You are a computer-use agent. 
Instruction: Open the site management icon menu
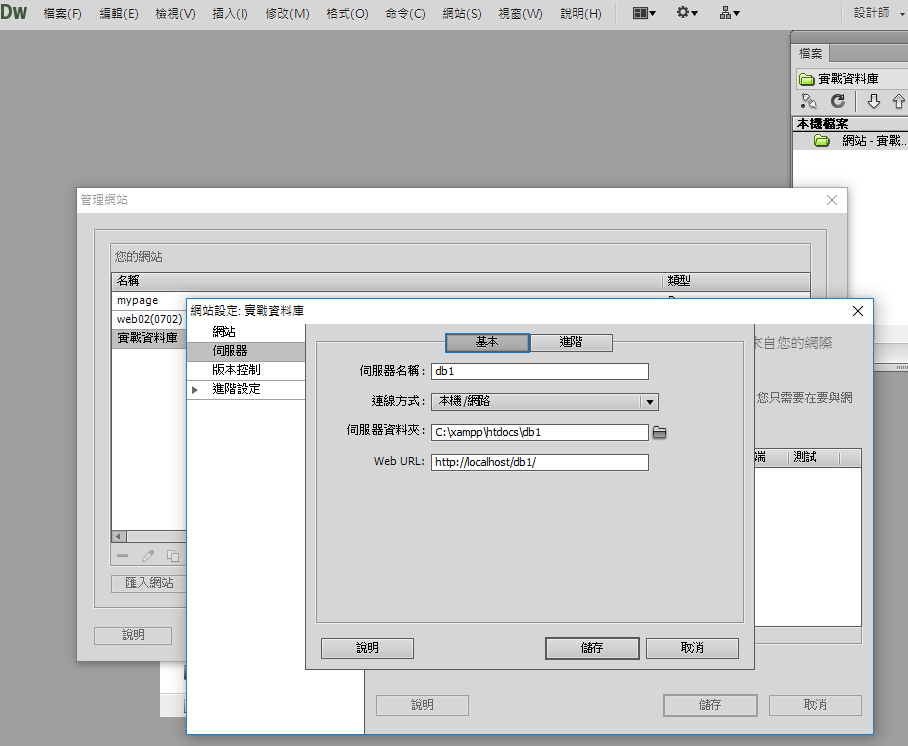(729, 14)
